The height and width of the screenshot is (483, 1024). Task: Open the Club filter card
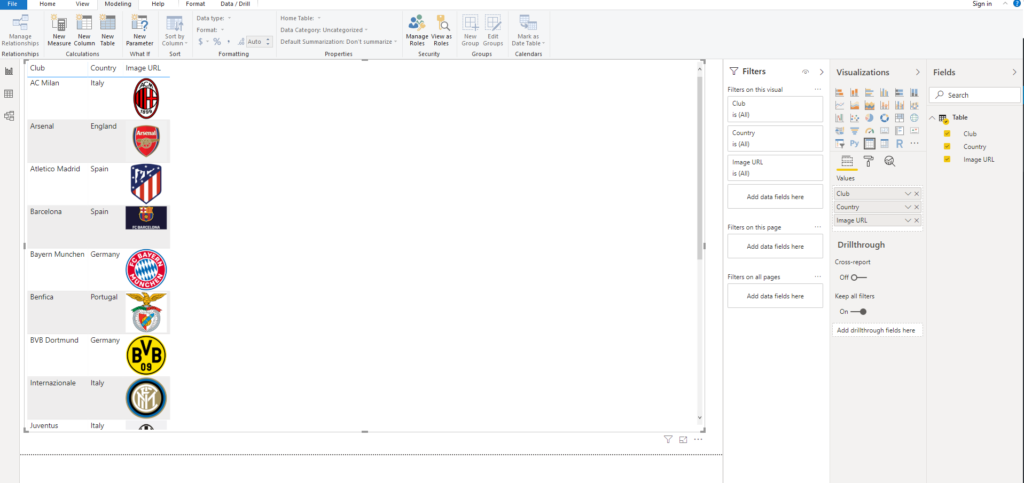(x=775, y=109)
